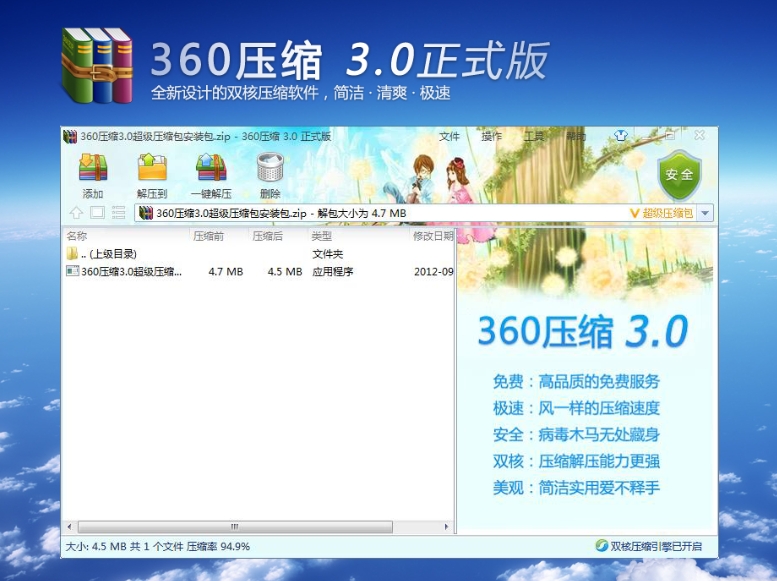The width and height of the screenshot is (777, 581).
Task: Sort by the 名称 column header
Action: [77, 236]
